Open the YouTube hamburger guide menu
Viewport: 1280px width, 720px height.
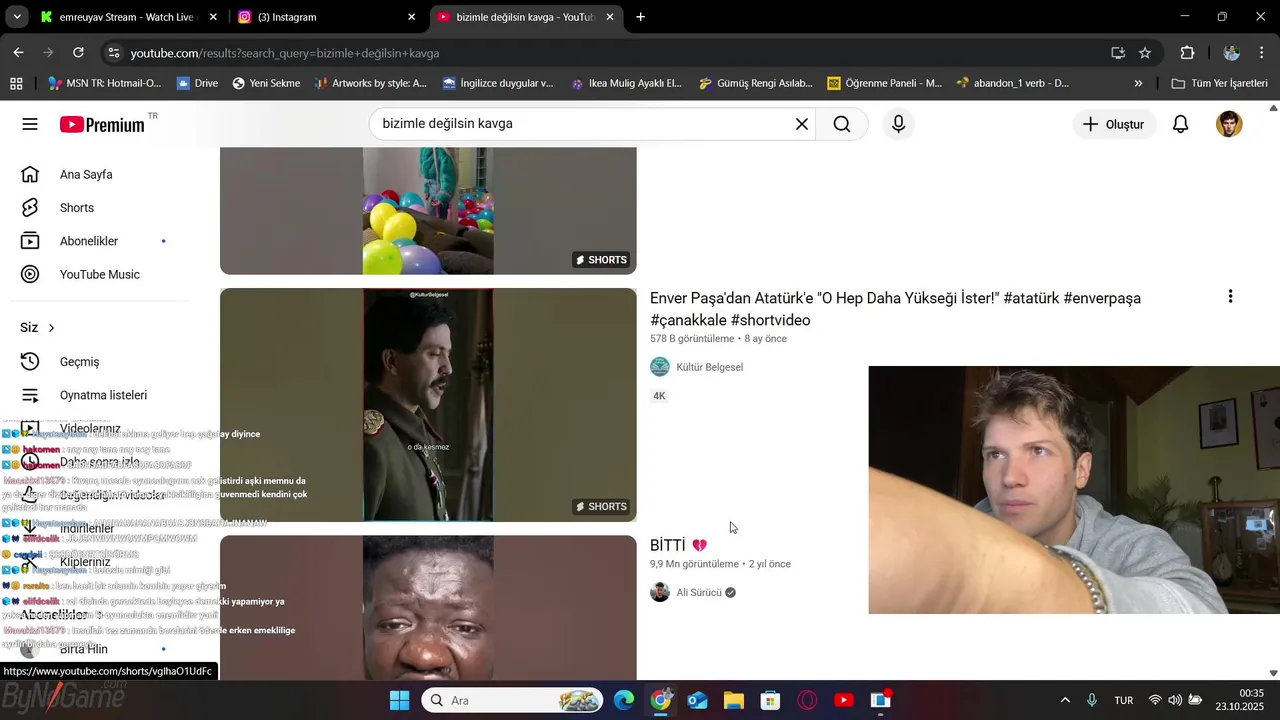30,124
